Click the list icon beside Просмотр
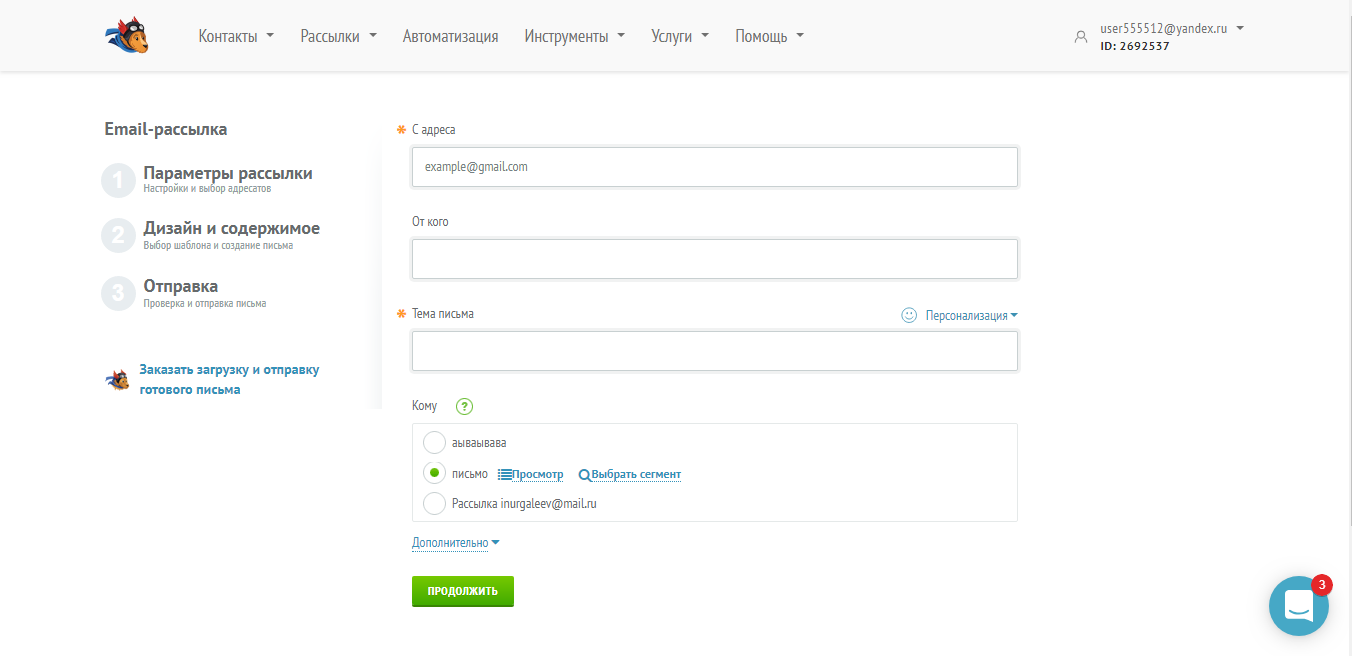Viewport: 1352px width, 656px height. (505, 474)
